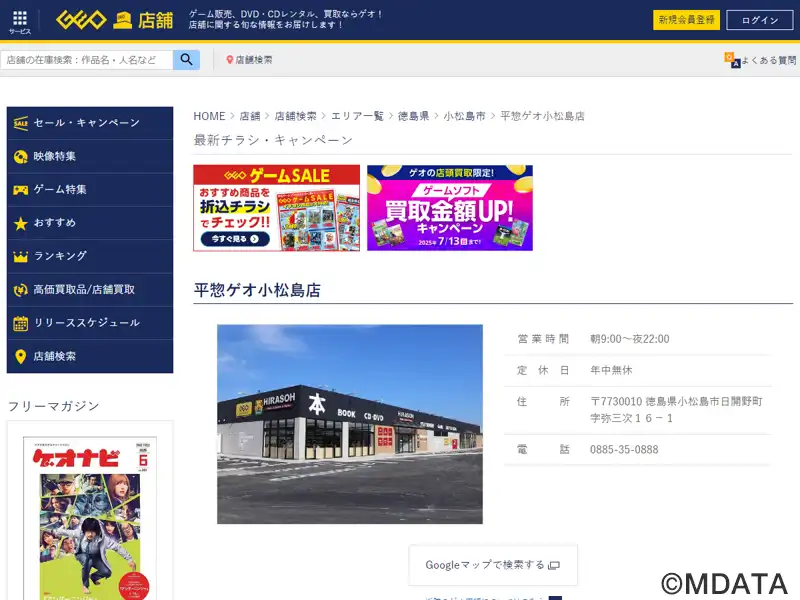This screenshot has height=600, width=800.
Task: Click the yen recycle icon for 高価買取品
Action: pyautogui.click(x=20, y=290)
